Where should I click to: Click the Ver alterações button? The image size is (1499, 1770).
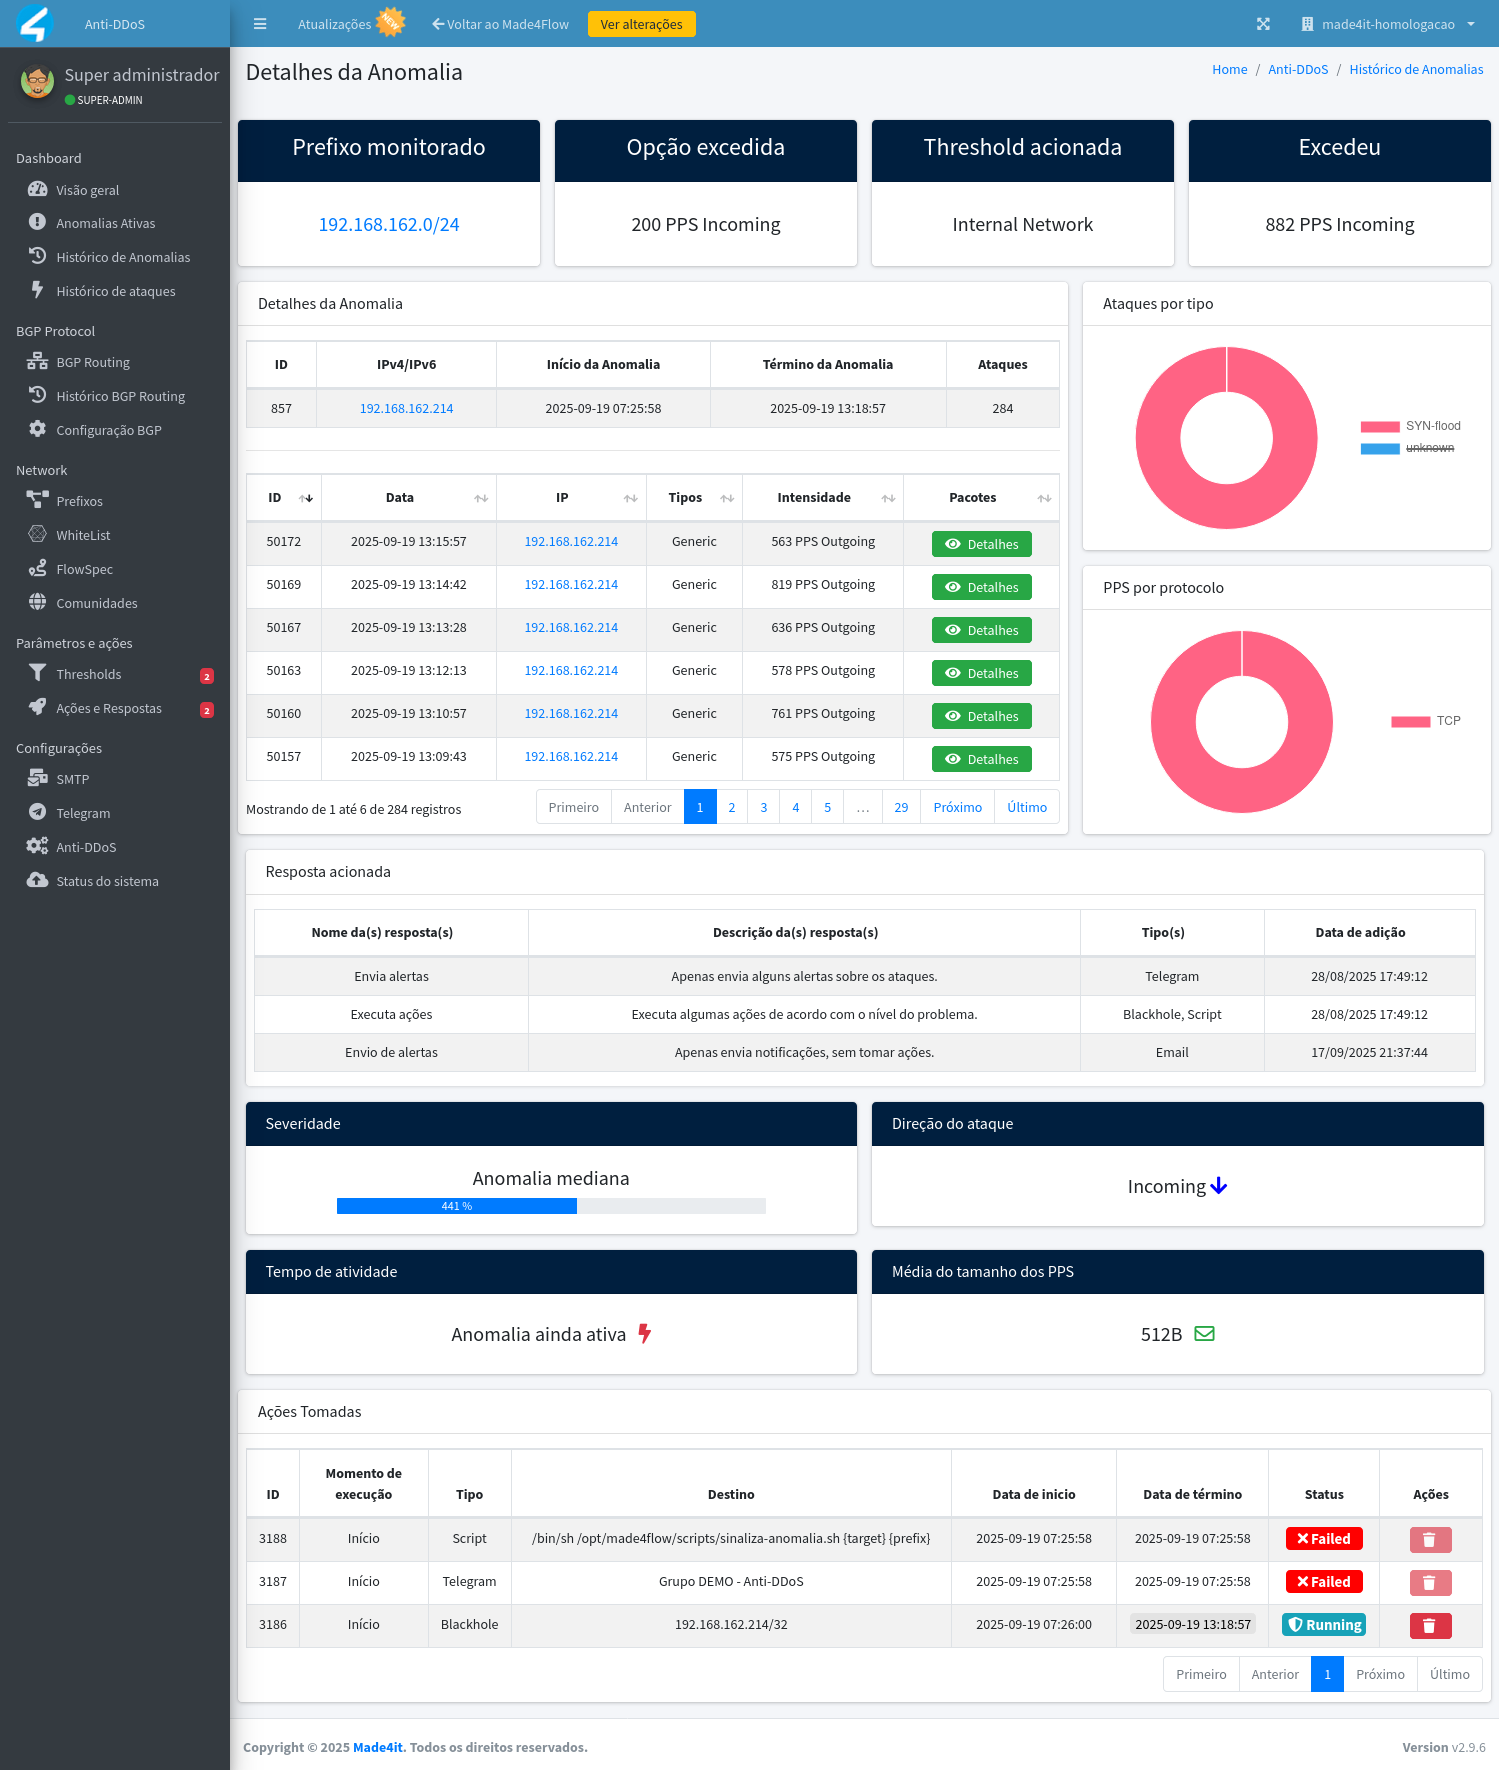pyautogui.click(x=641, y=24)
